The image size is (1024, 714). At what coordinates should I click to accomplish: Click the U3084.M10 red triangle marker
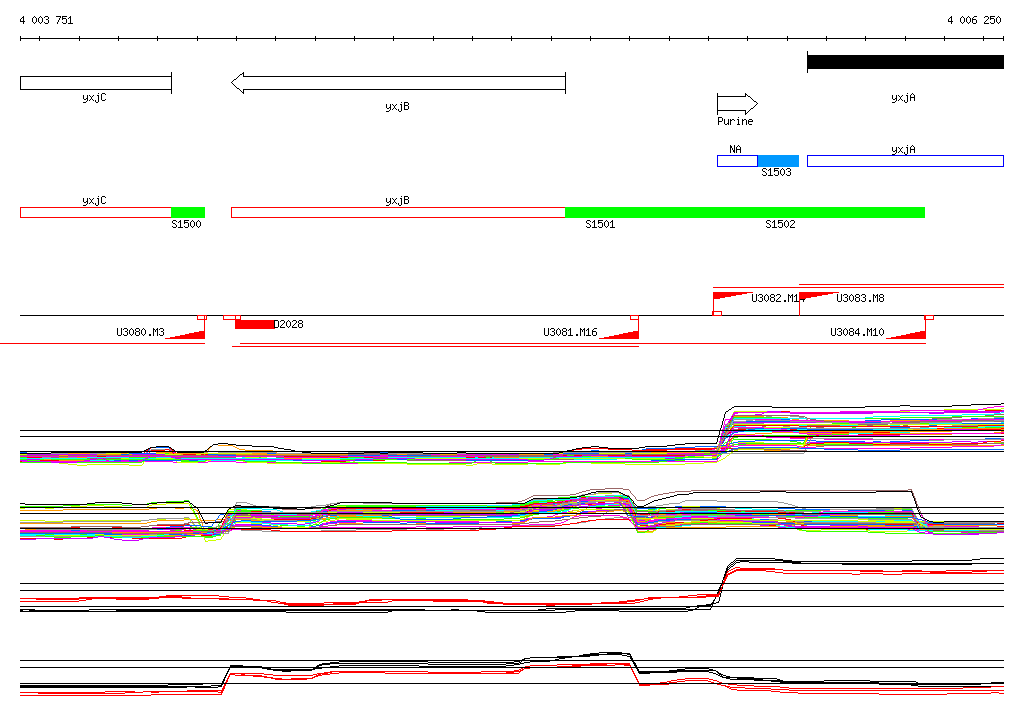[907, 333]
